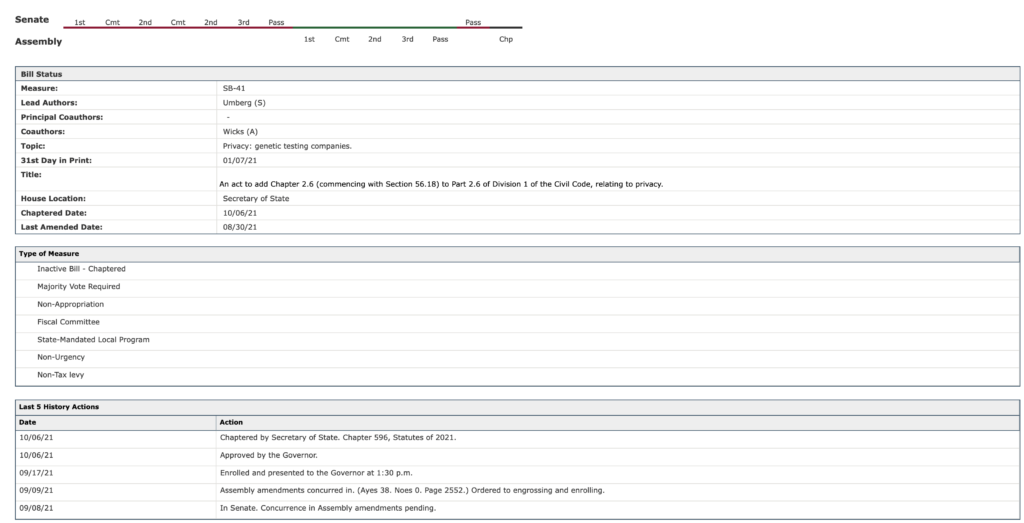
Task: Click the Type of Measure section header
Action: (49, 254)
